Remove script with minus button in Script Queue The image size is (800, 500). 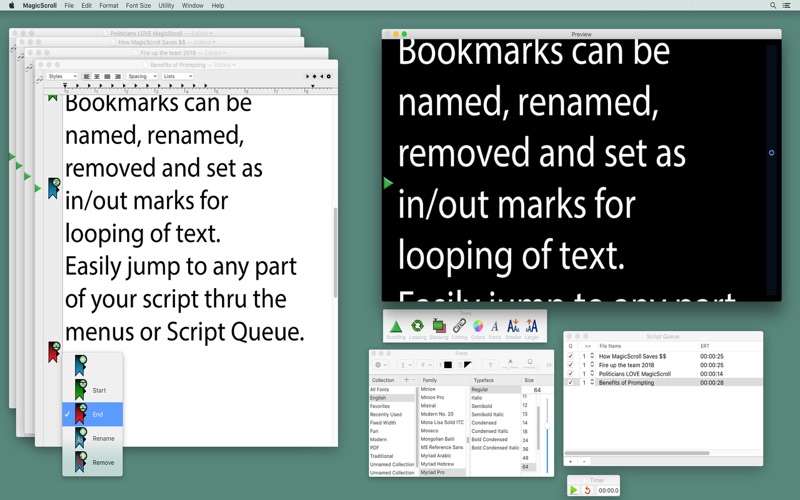pyautogui.click(x=584, y=461)
